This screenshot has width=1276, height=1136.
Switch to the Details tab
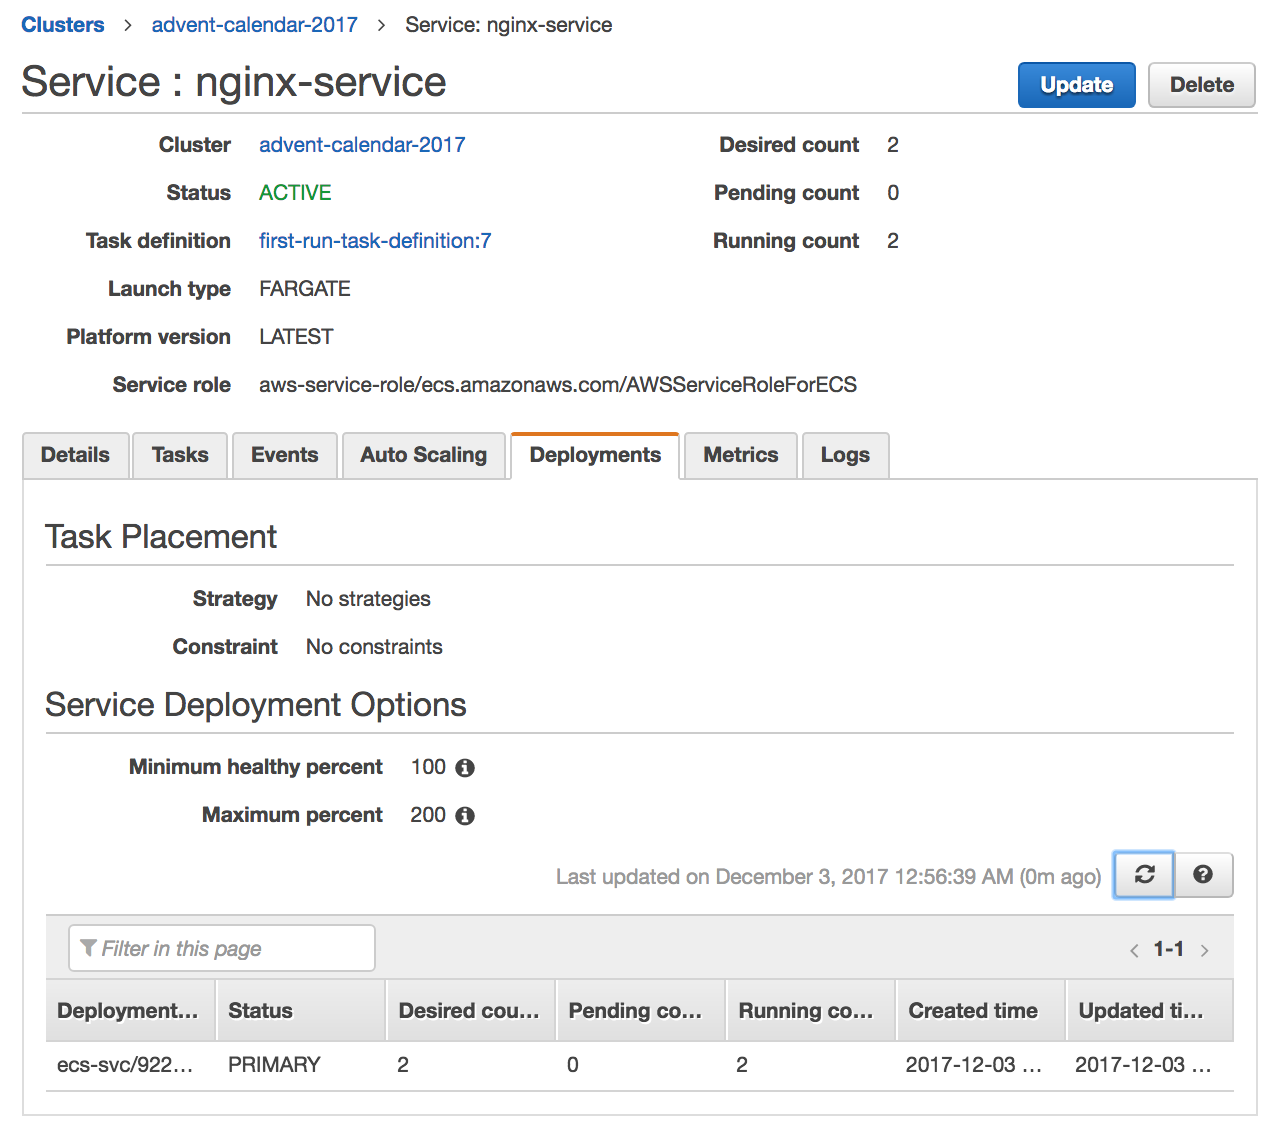(x=75, y=455)
